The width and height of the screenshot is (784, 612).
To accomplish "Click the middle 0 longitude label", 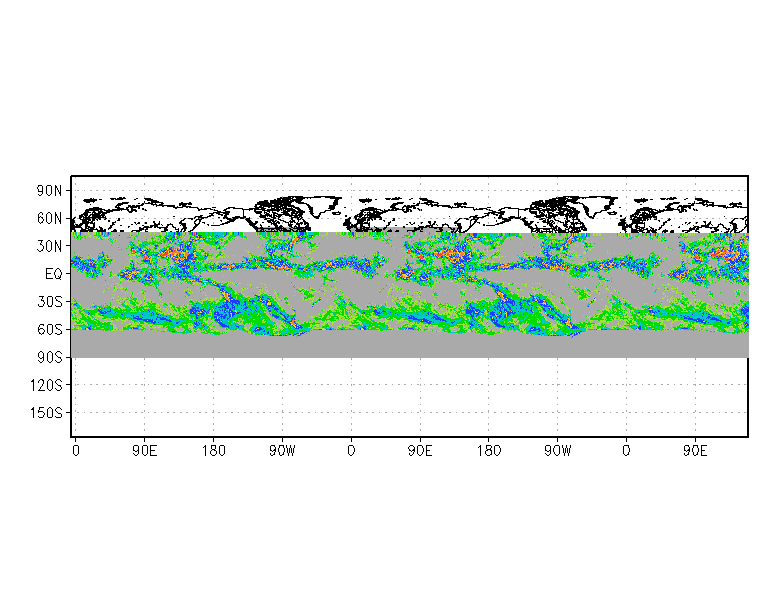I will click(x=351, y=451).
